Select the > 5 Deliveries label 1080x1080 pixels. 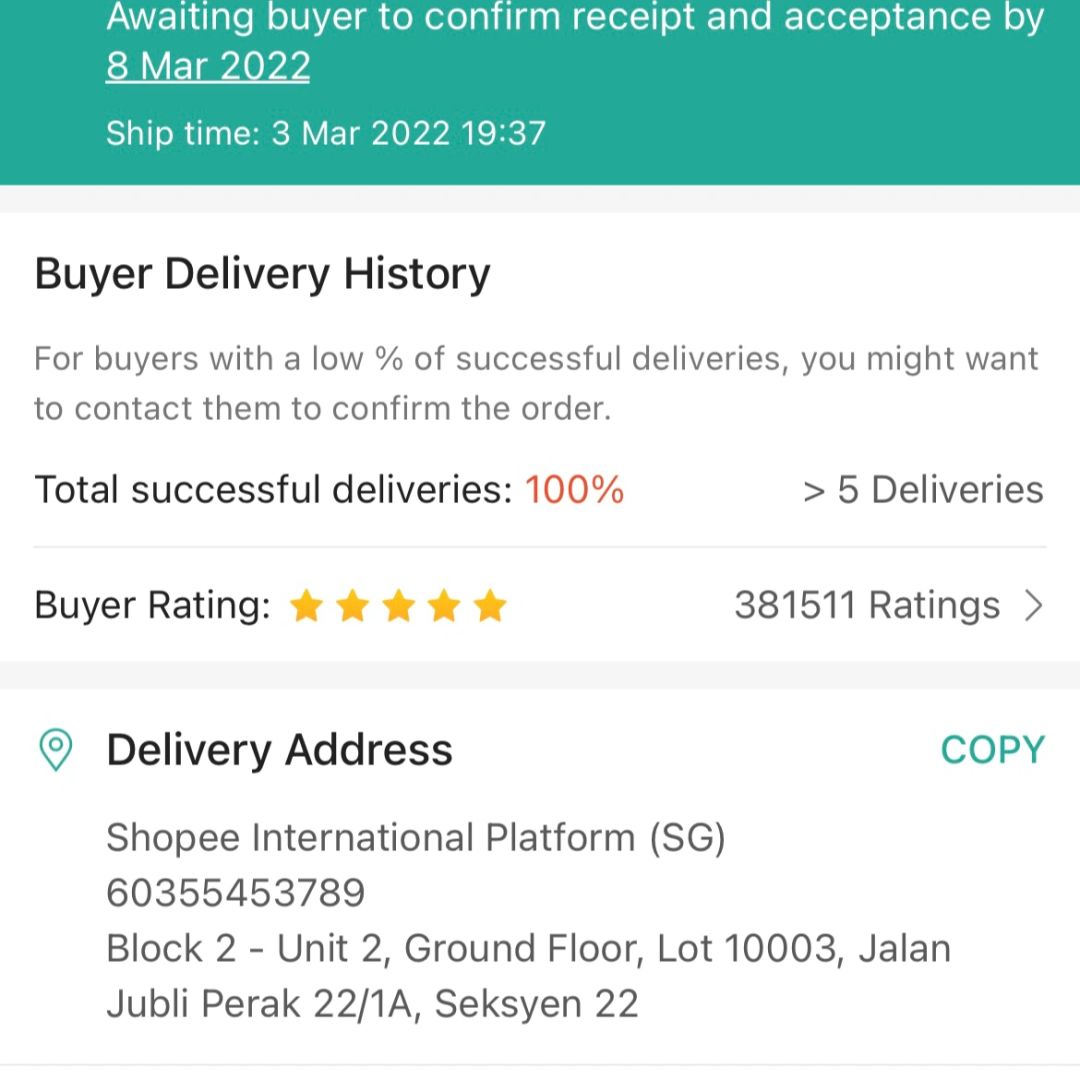point(924,490)
